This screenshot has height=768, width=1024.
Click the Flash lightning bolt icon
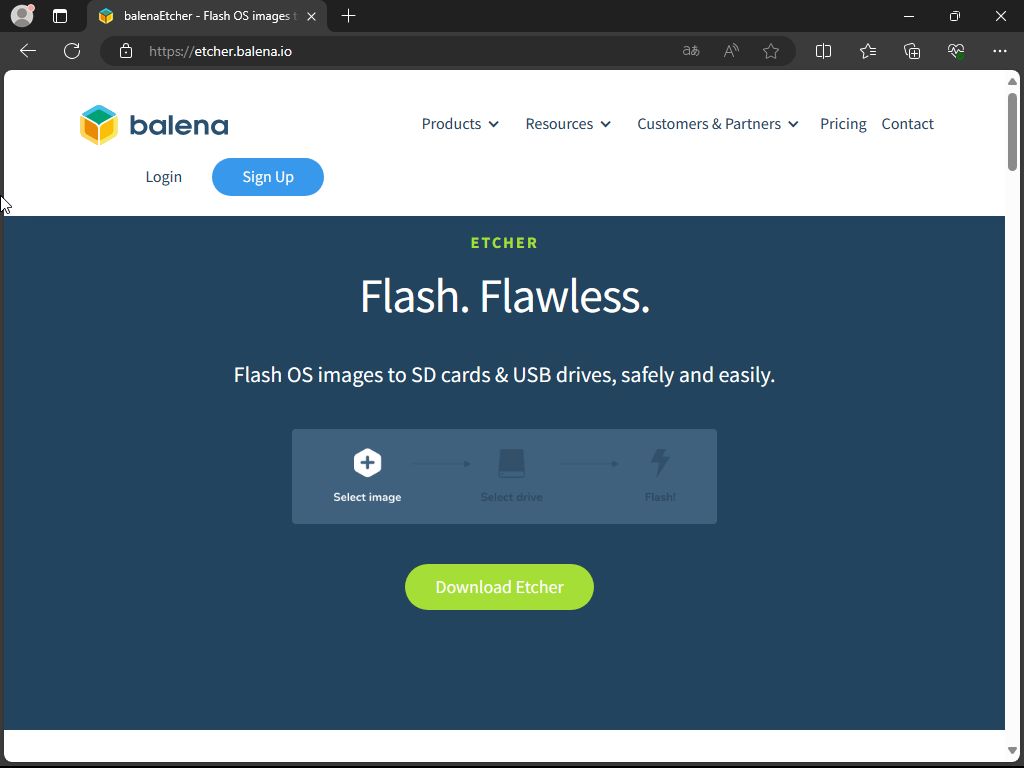tap(660, 463)
